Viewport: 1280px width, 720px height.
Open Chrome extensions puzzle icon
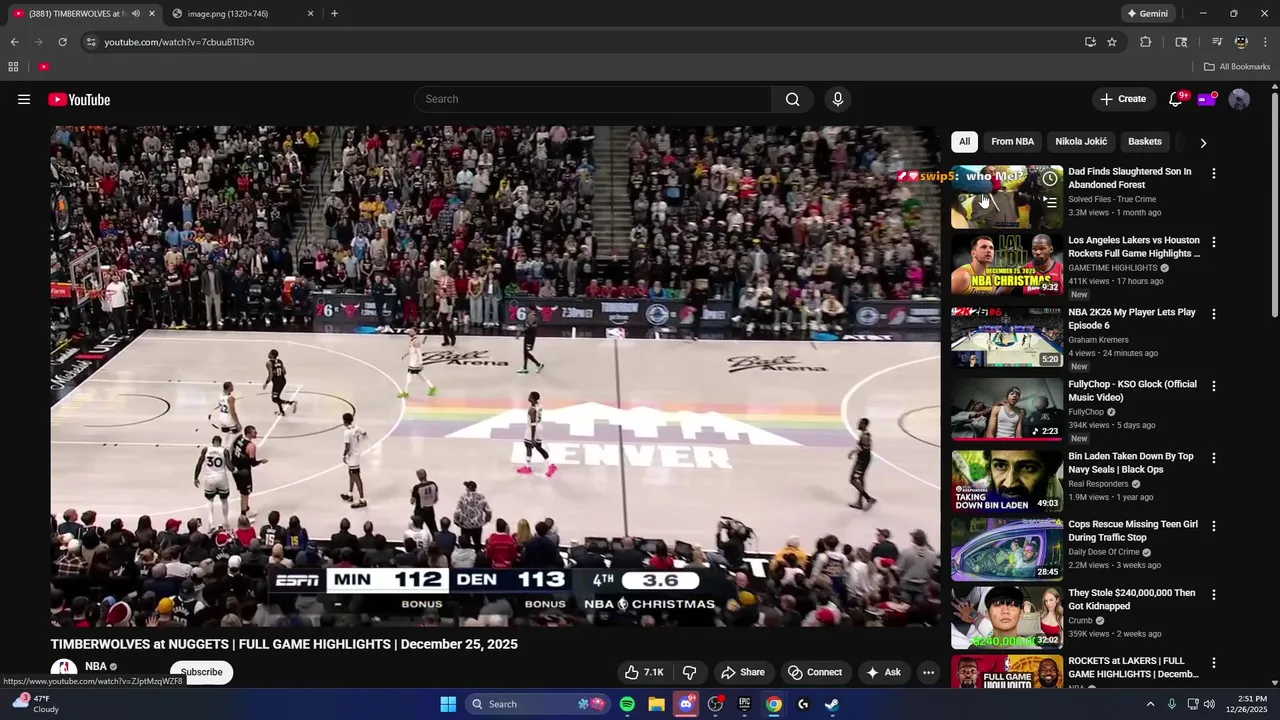click(x=1145, y=42)
